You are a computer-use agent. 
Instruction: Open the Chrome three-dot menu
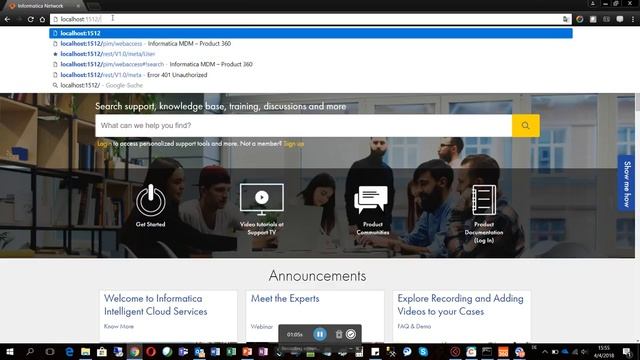633,19
